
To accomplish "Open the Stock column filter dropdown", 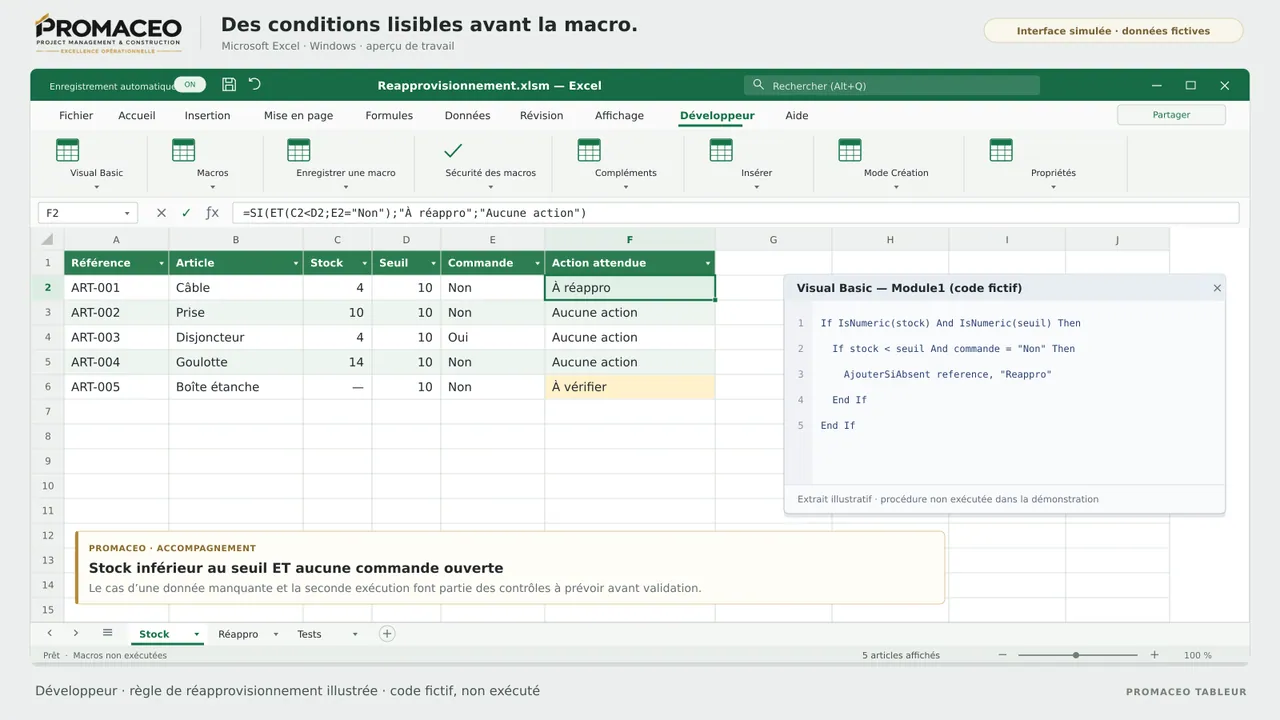I will (x=365, y=263).
